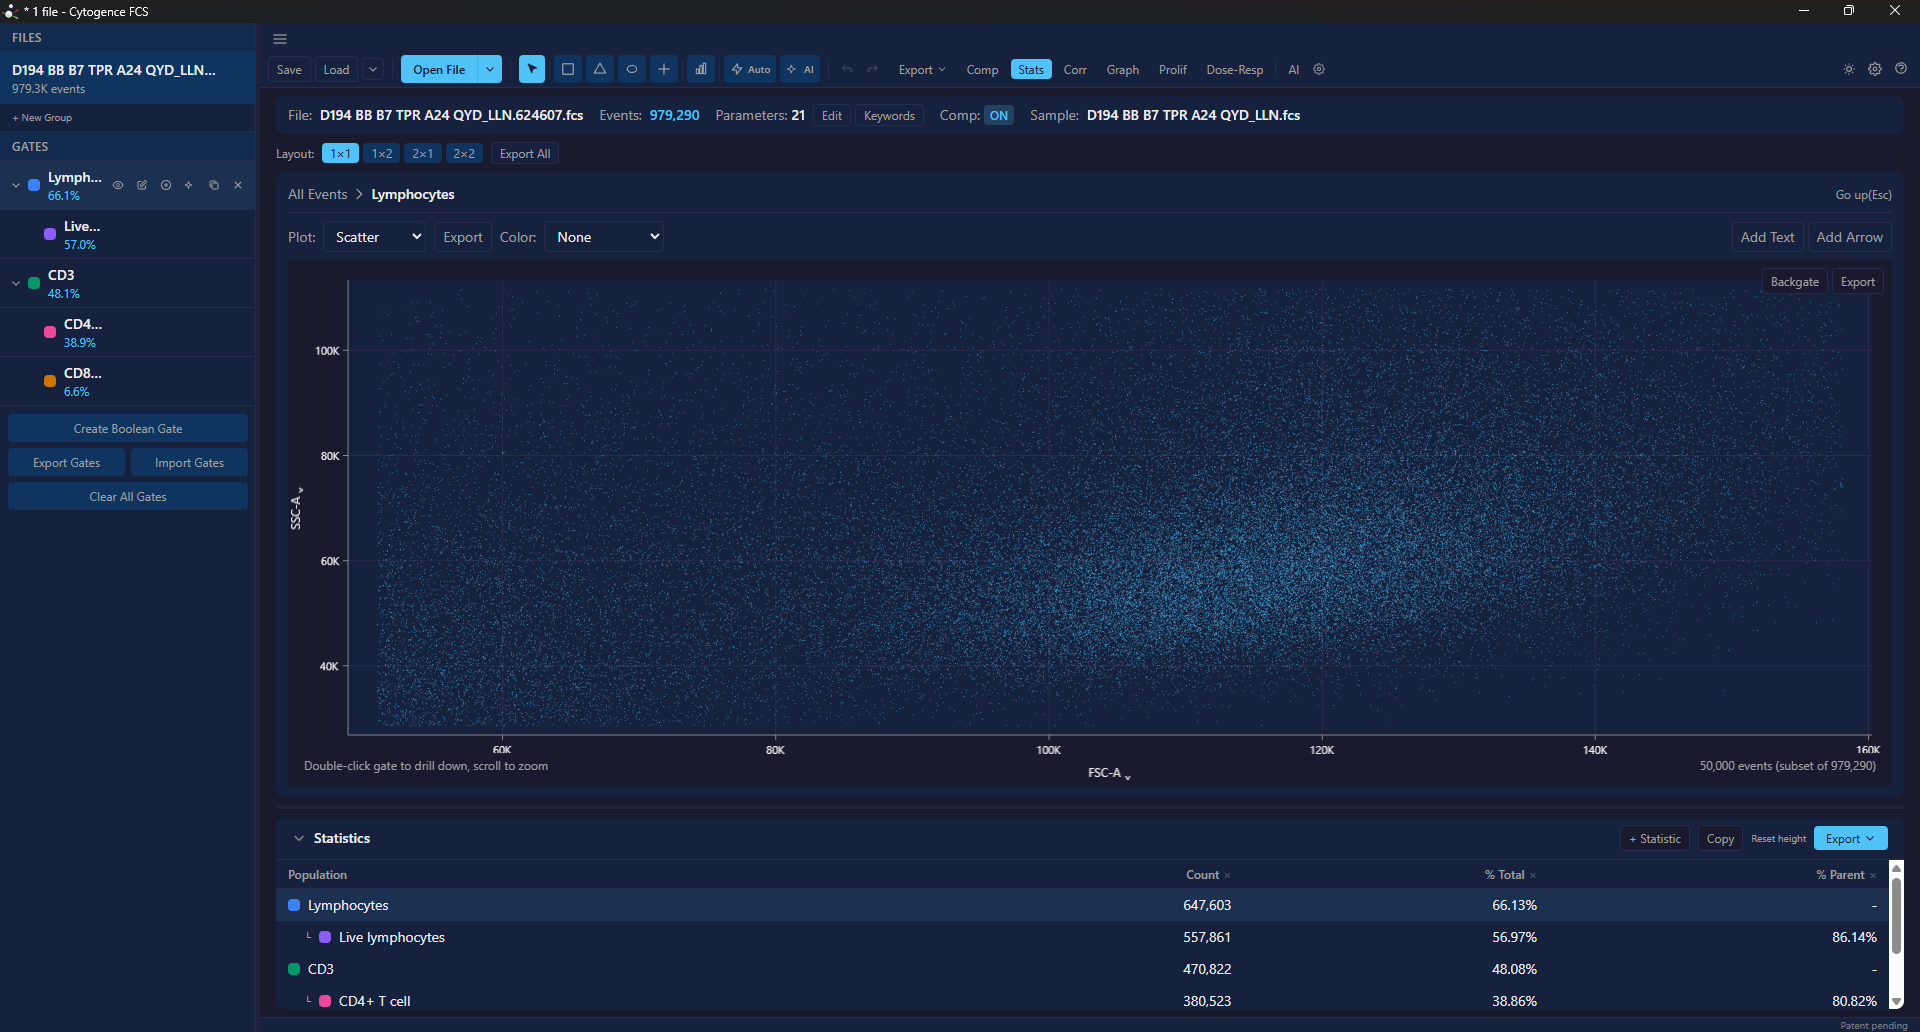Screen dimensions: 1920x1032
Task: Click the Backgate button
Action: (x=1795, y=282)
